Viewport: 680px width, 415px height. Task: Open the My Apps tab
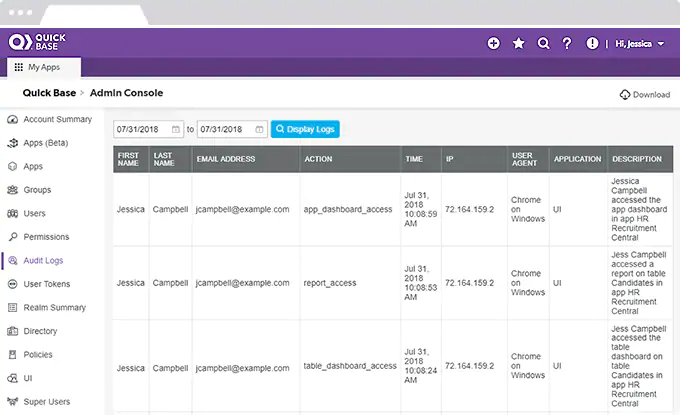pos(44,67)
